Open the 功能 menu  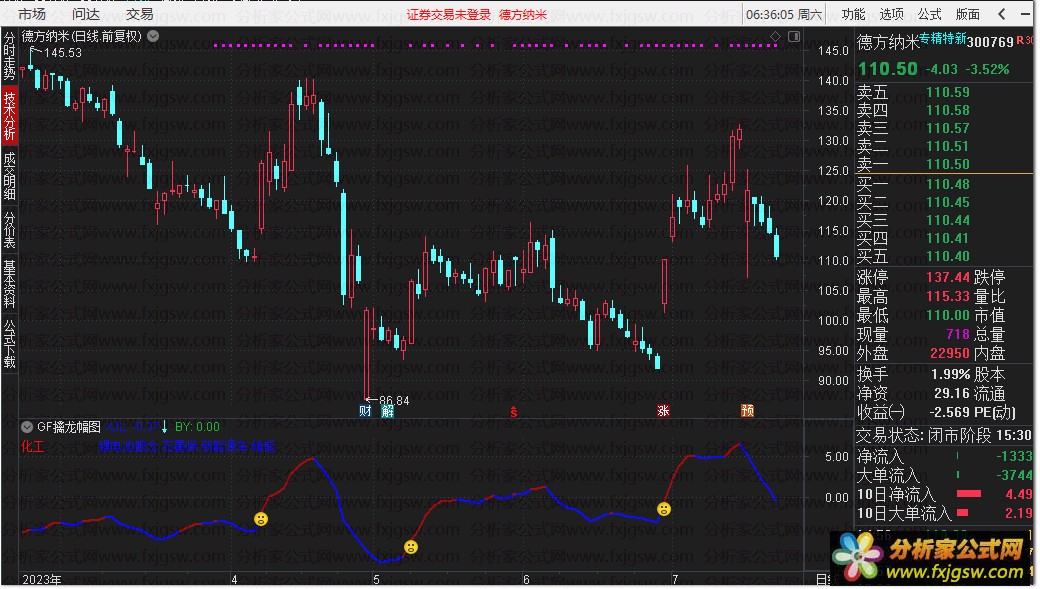tap(853, 14)
